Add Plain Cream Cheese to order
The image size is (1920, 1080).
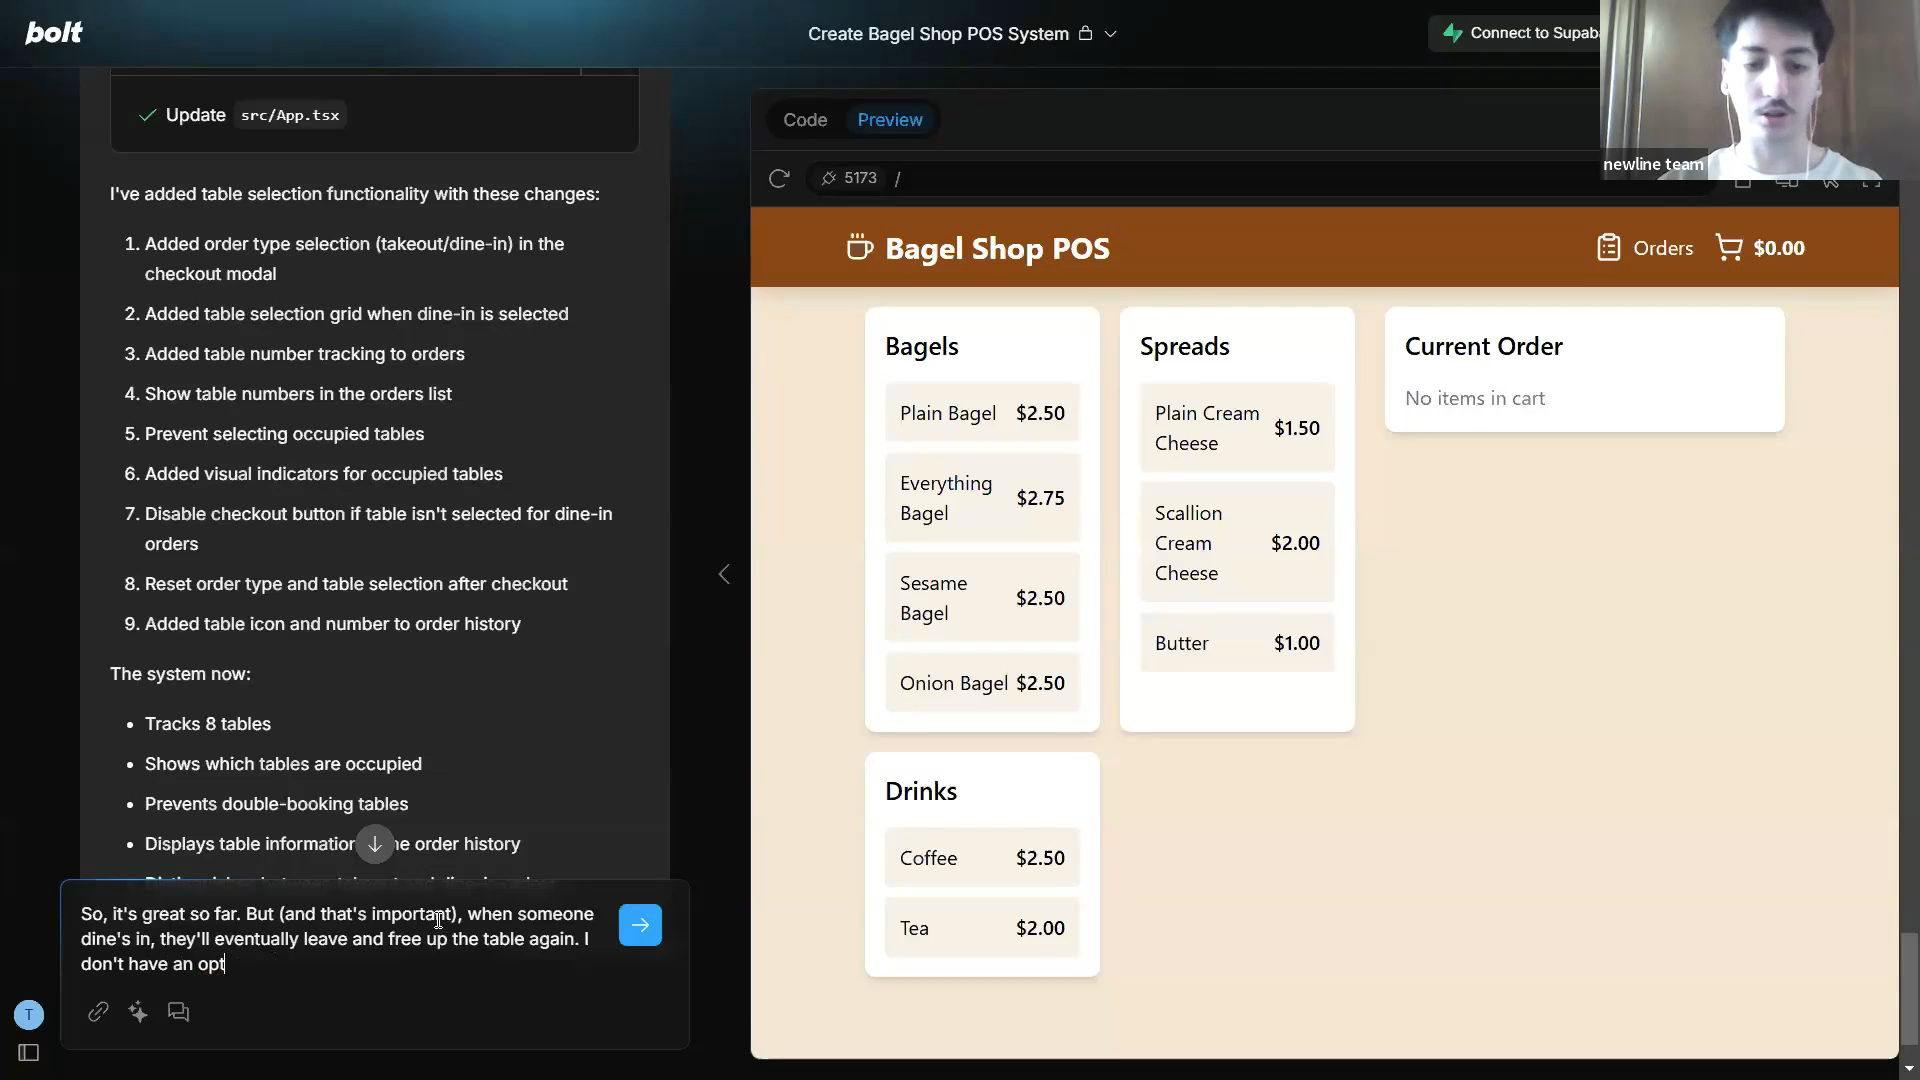click(x=1237, y=428)
